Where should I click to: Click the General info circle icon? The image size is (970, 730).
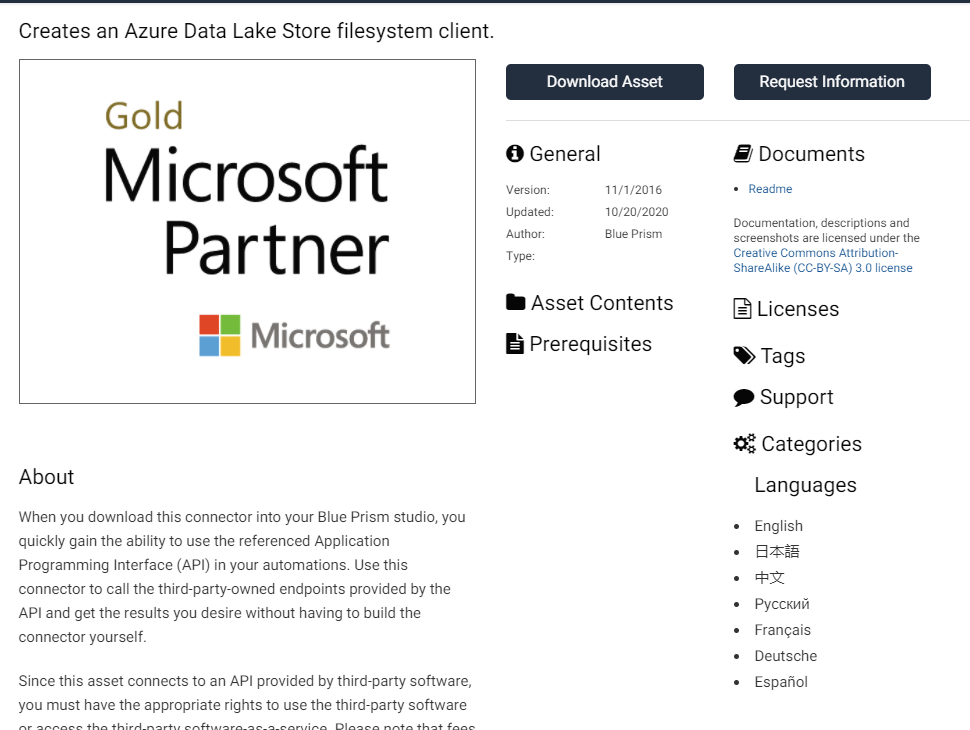coord(515,154)
